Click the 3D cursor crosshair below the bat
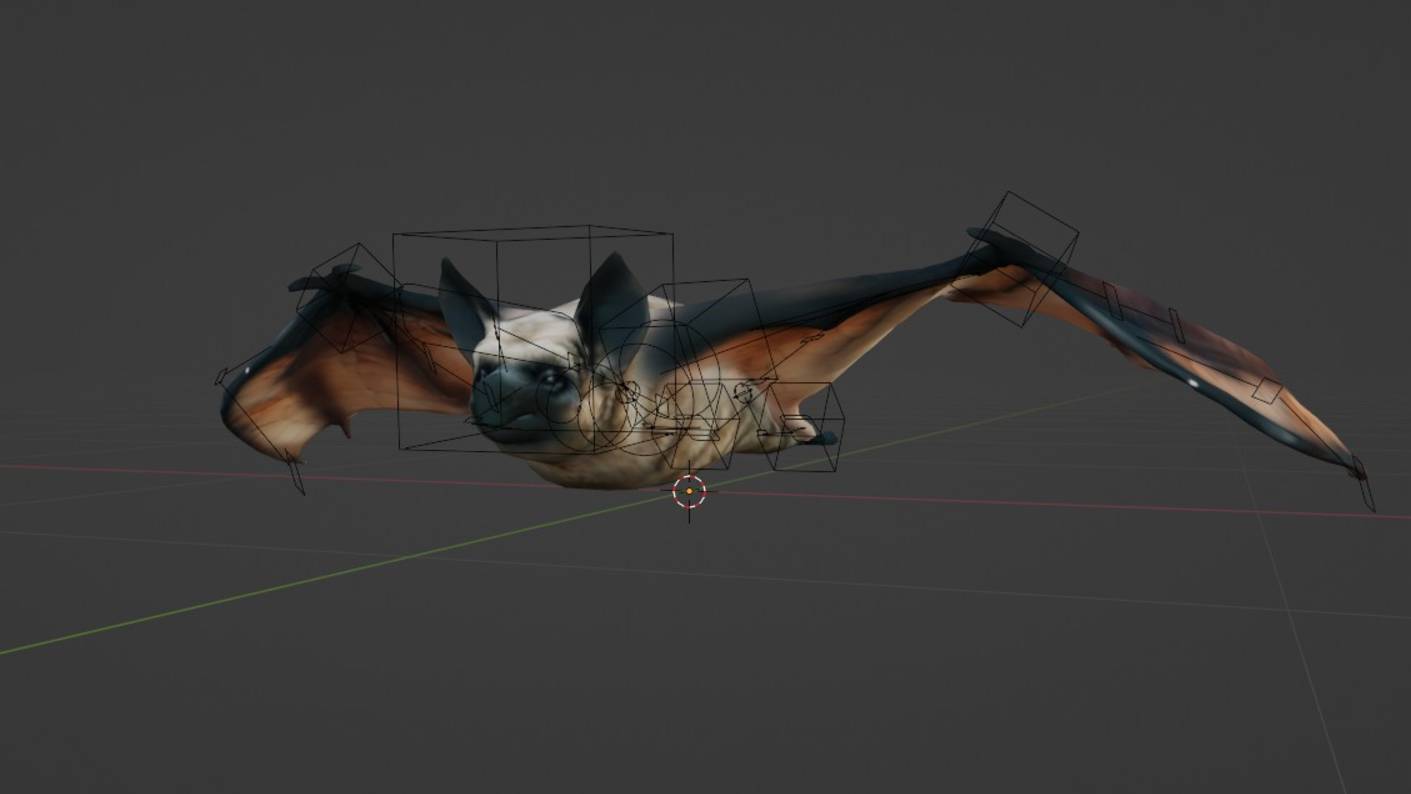 click(x=689, y=491)
